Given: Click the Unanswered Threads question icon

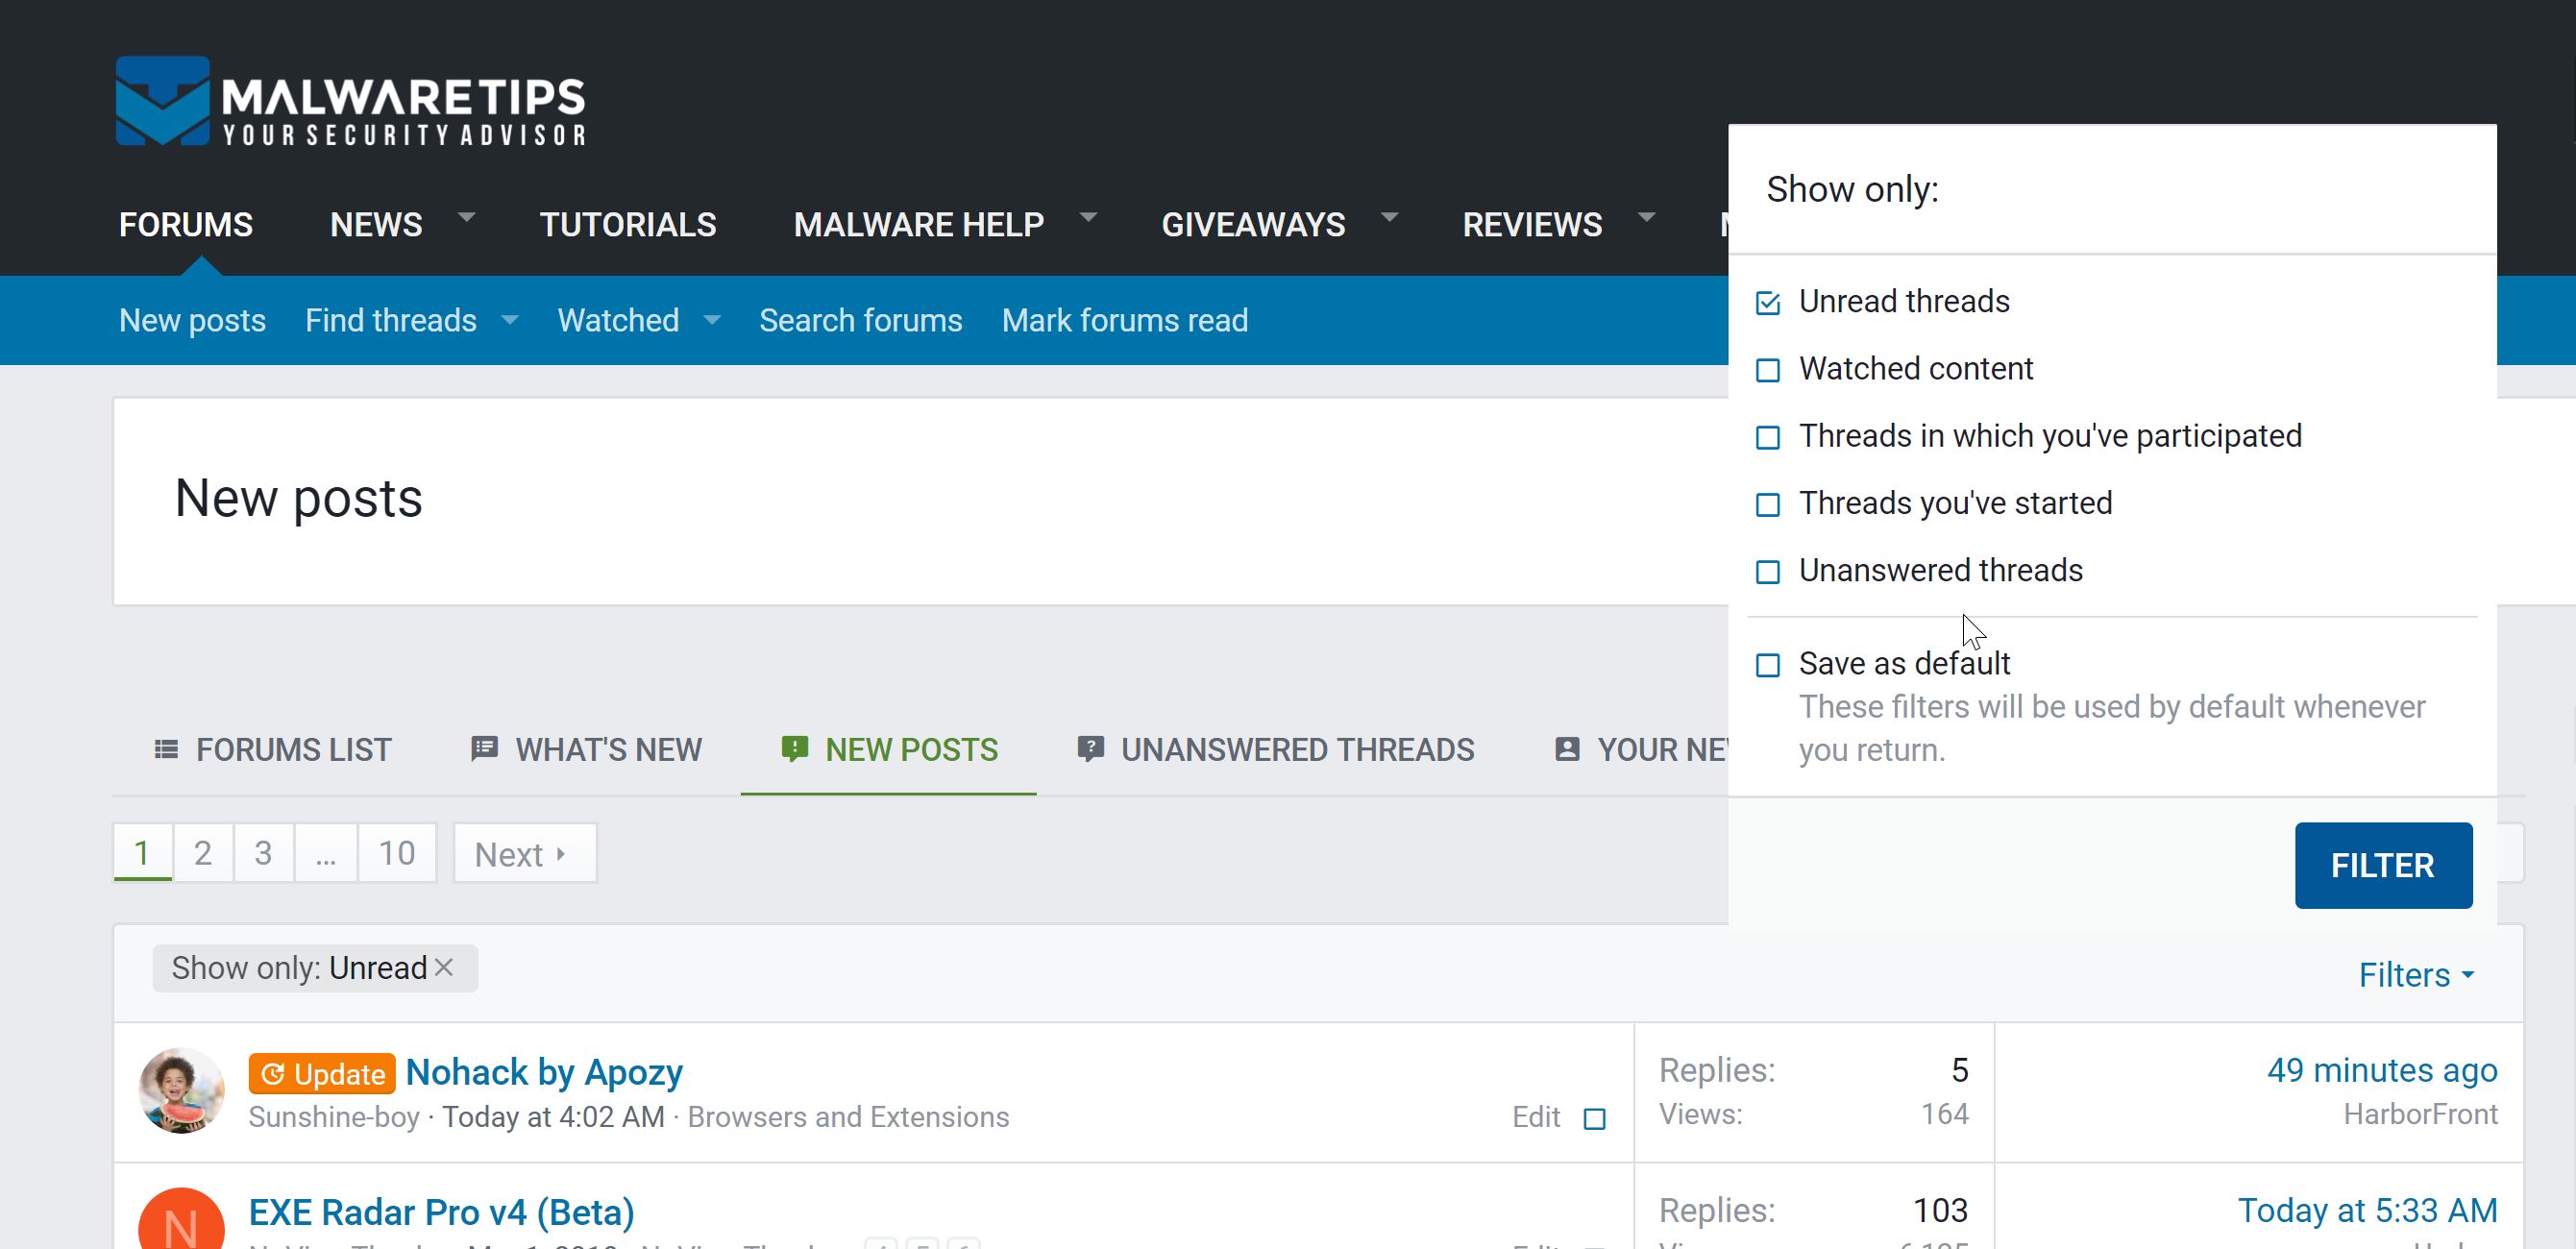Looking at the screenshot, I should pos(1090,748).
